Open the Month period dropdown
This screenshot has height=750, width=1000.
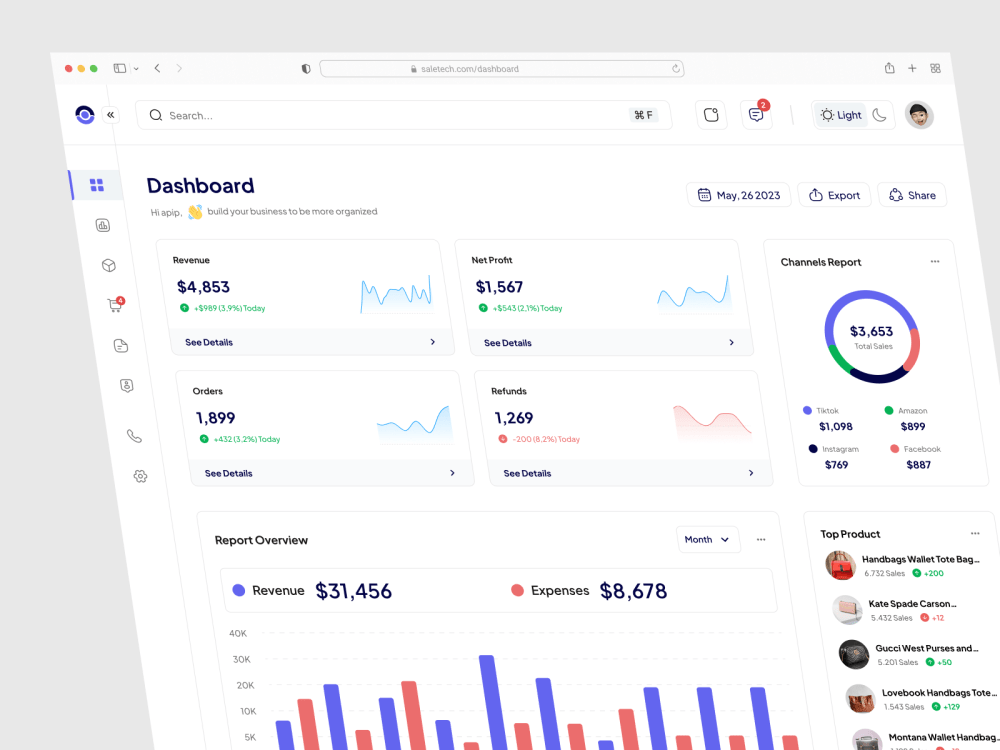pos(708,540)
